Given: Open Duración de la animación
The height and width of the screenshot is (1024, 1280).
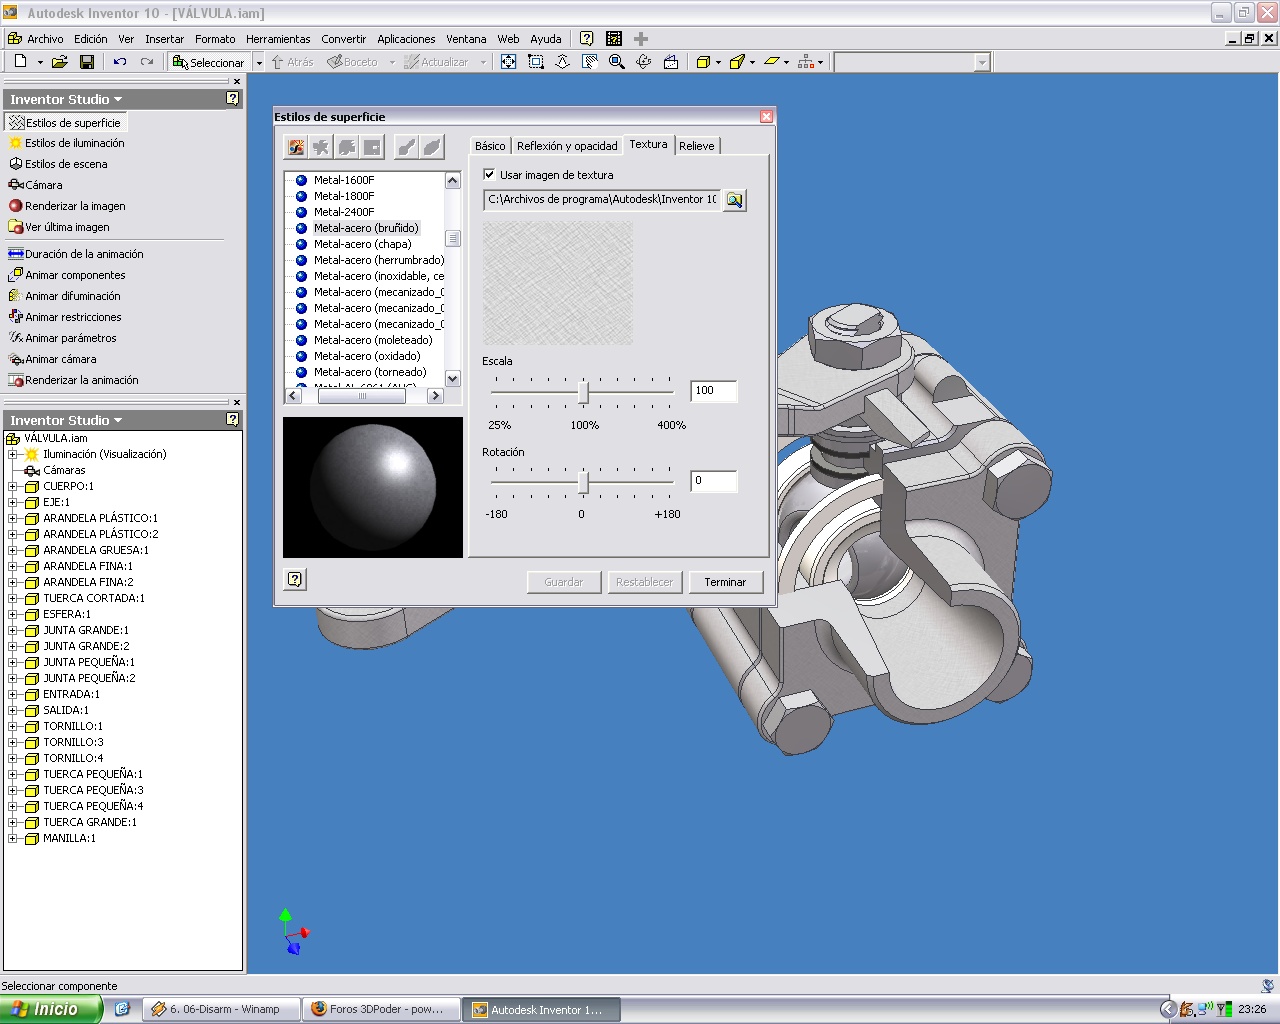Looking at the screenshot, I should (76, 254).
